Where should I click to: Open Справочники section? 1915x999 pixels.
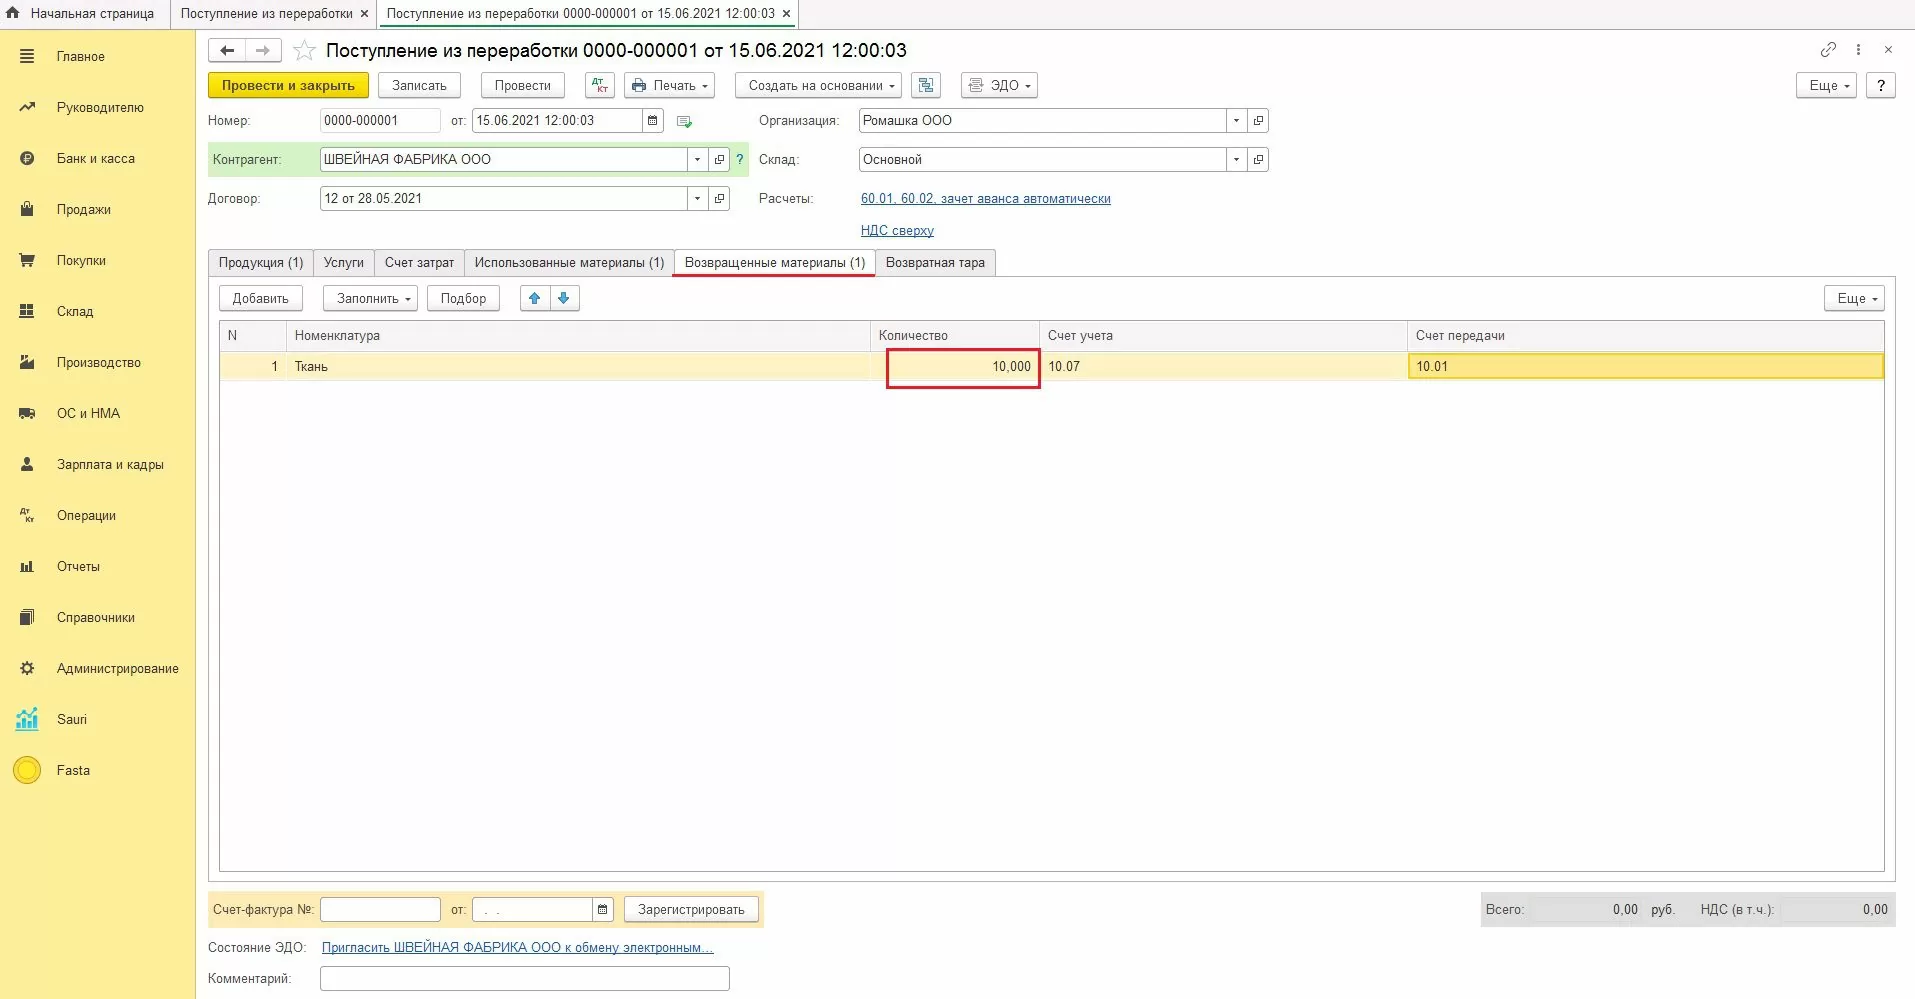95,617
